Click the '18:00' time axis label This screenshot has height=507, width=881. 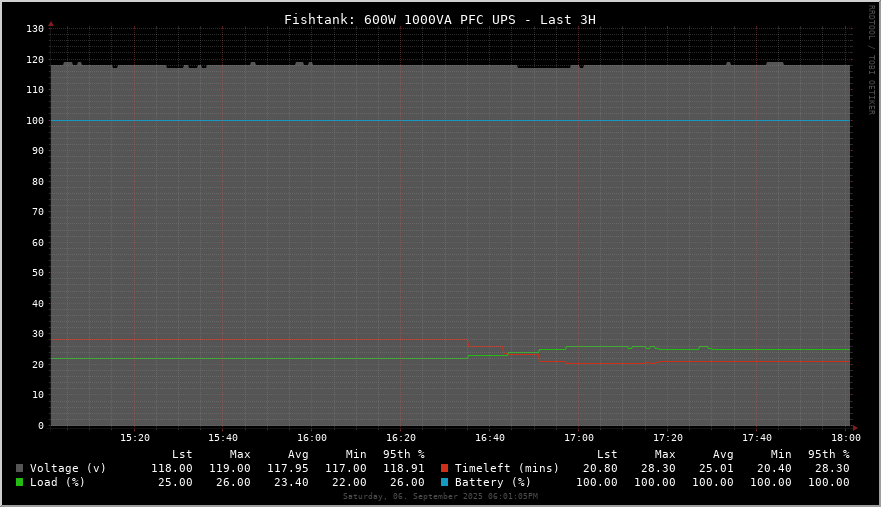pyautogui.click(x=846, y=438)
